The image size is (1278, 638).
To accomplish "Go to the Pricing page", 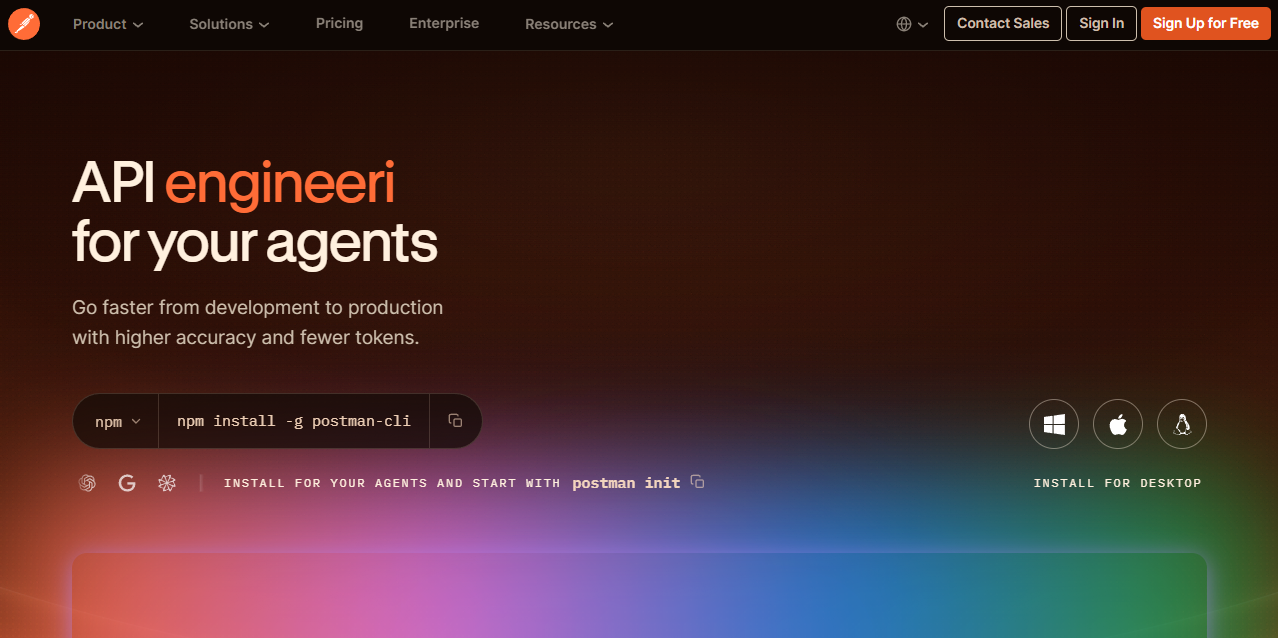I will tap(340, 23).
